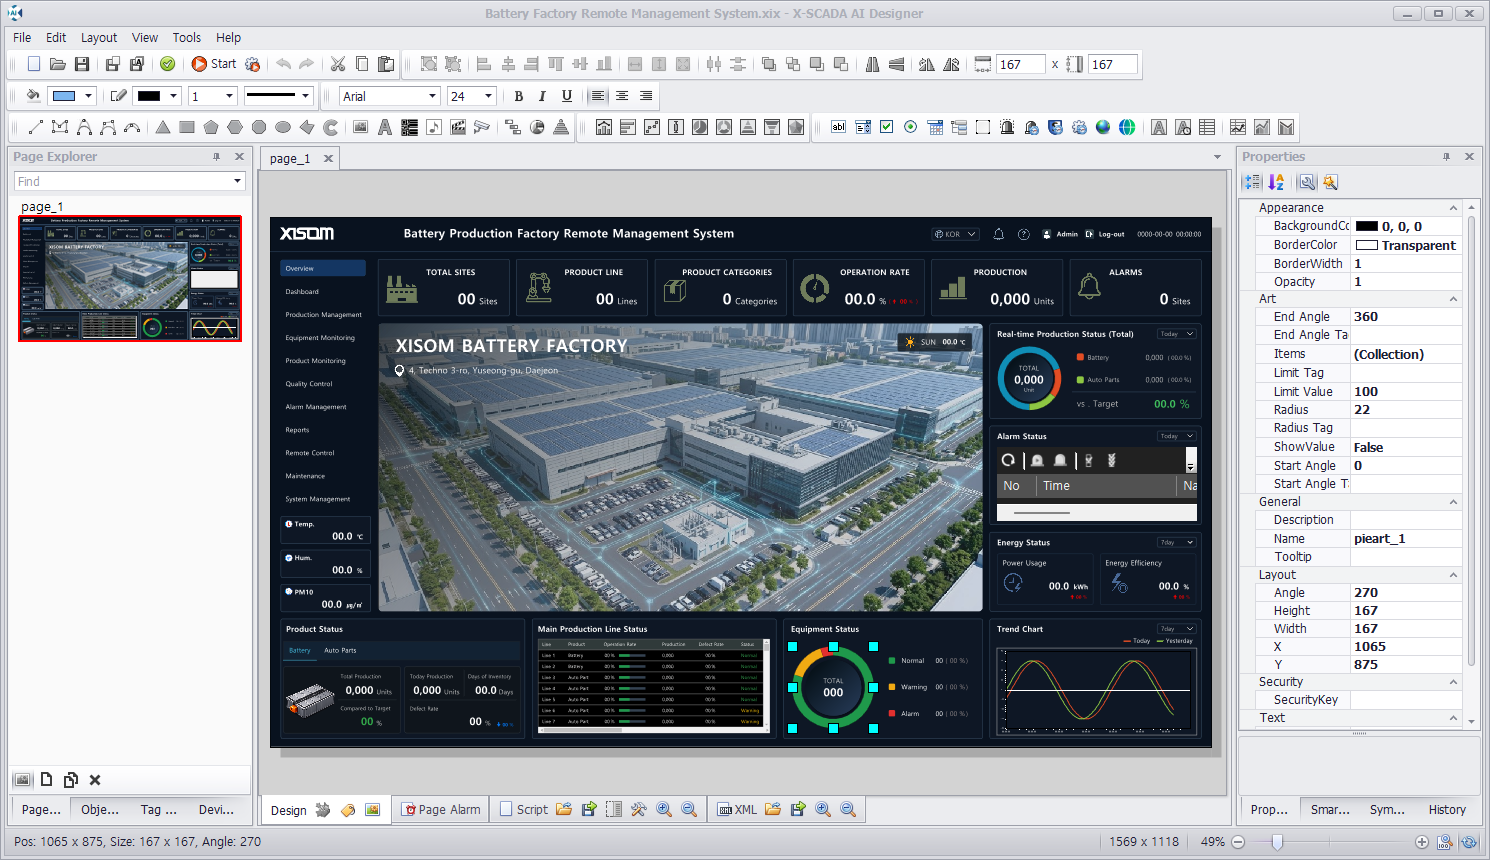This screenshot has width=1490, height=860.
Task: Select the pentagon shape tool
Action: point(211,127)
